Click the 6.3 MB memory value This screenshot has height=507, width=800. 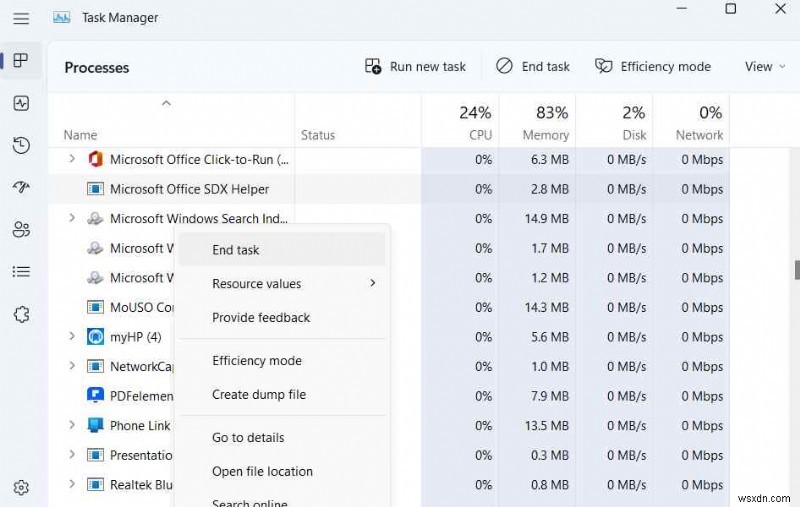point(549,160)
